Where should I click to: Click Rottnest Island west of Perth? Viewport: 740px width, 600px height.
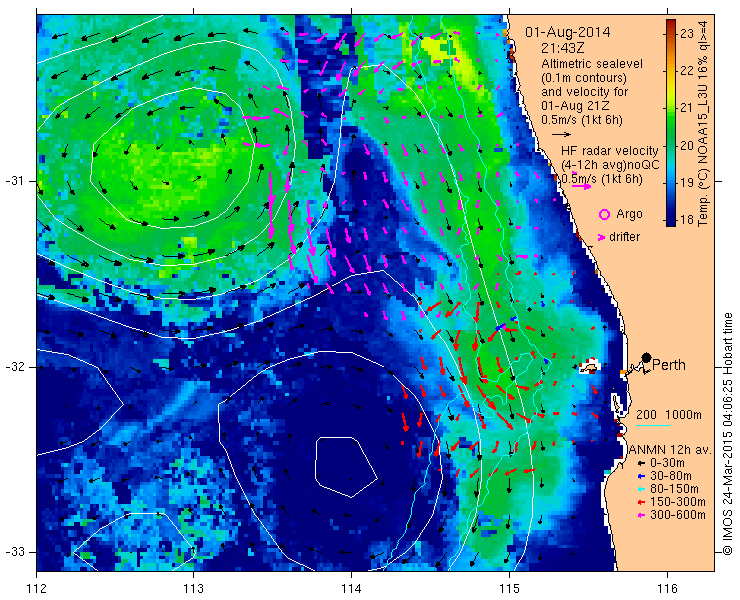point(589,367)
